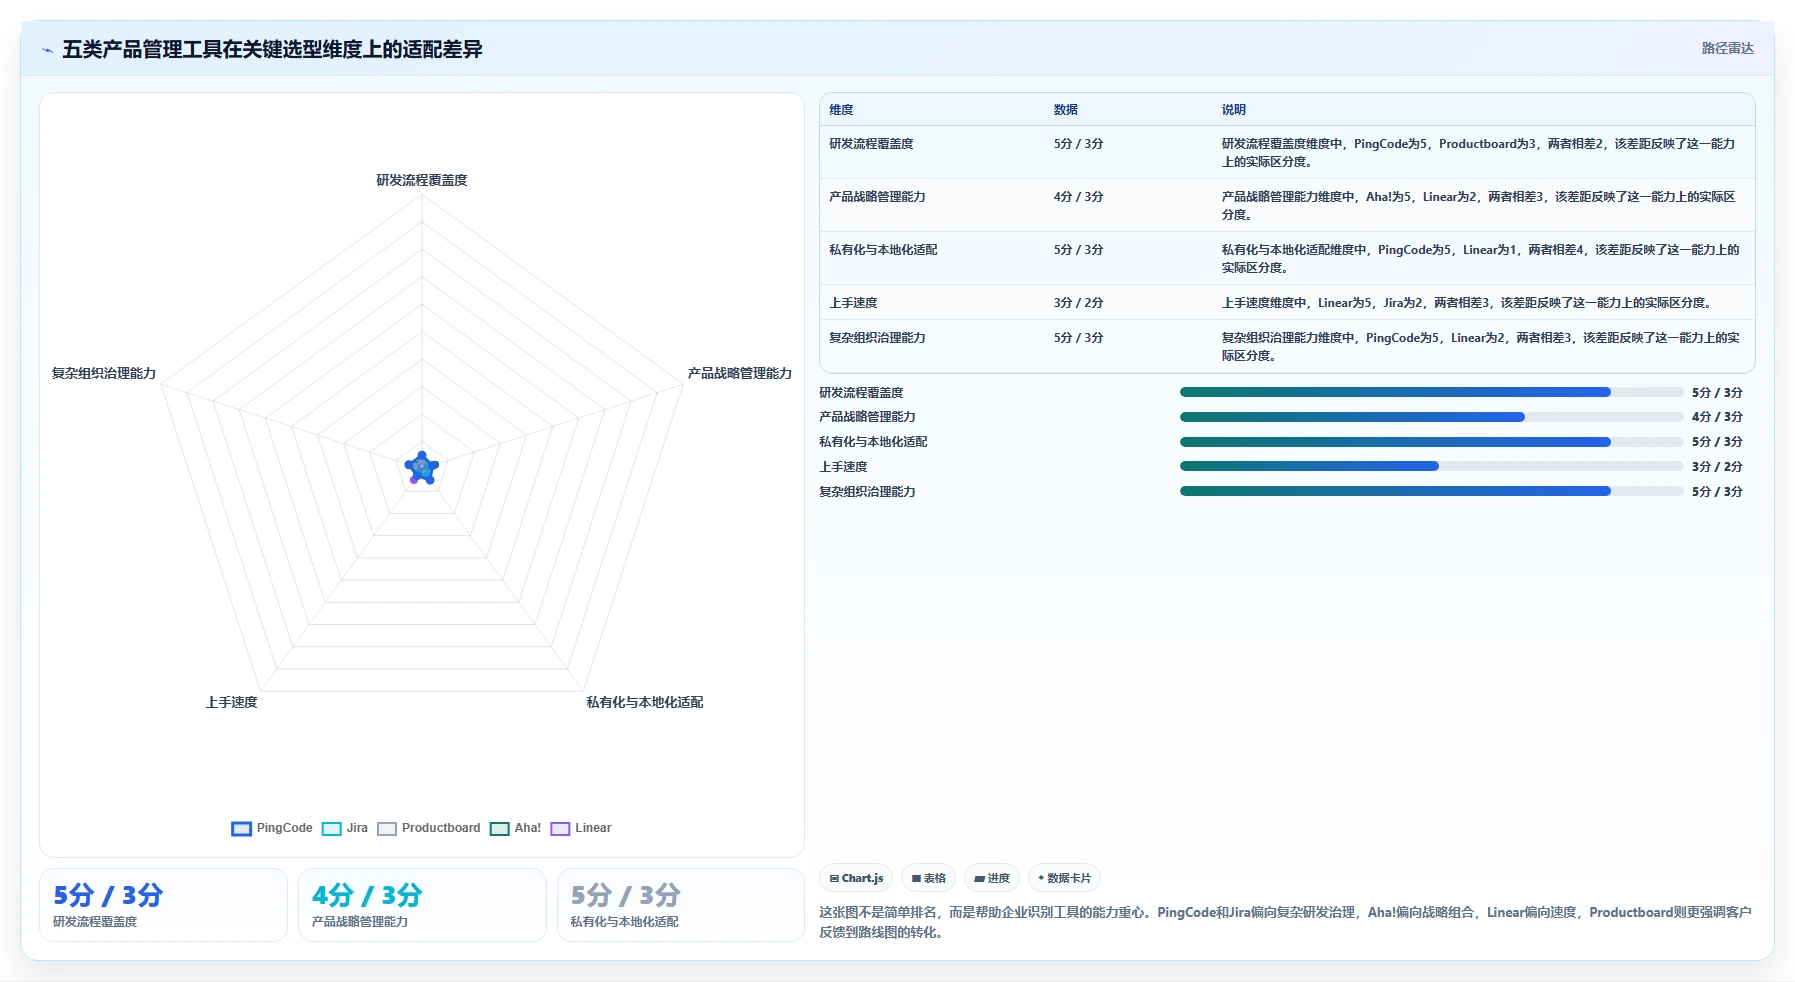Click the radar axis label 产品战略管理能力
The height and width of the screenshot is (982, 1795).
click(x=739, y=373)
